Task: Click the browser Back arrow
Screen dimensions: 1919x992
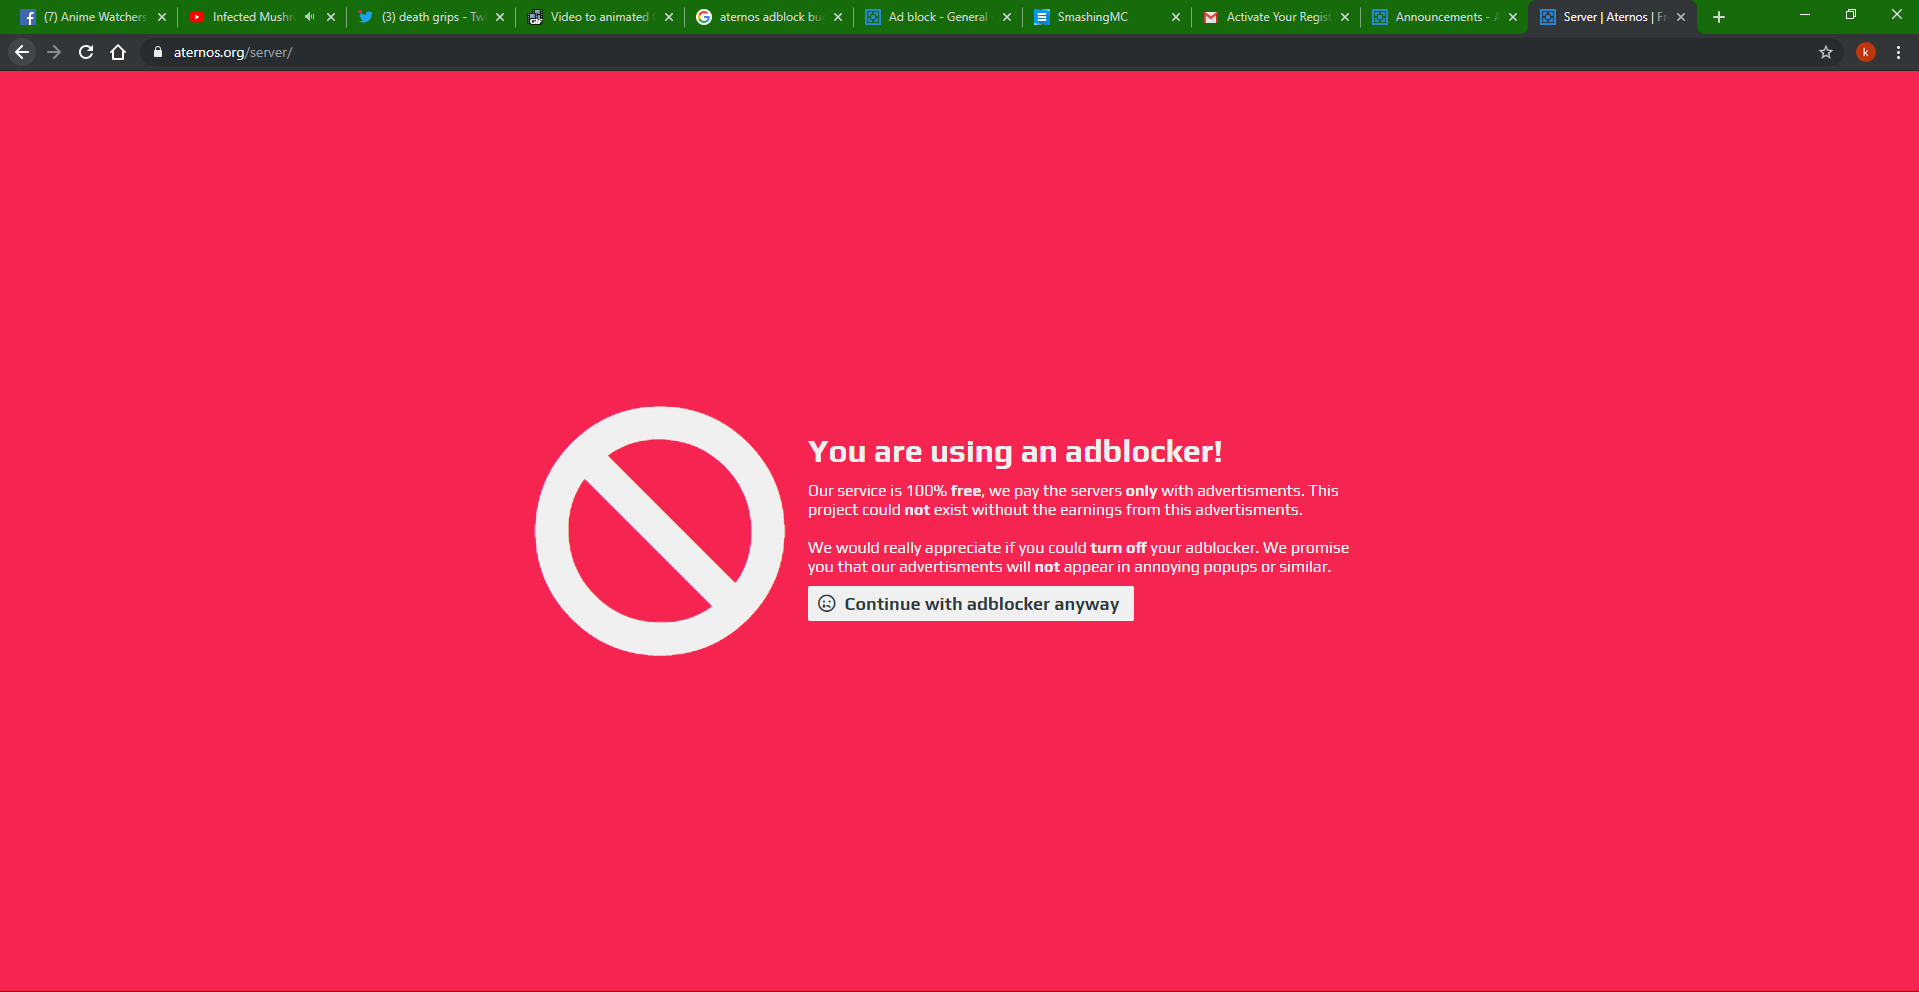Action: point(22,52)
